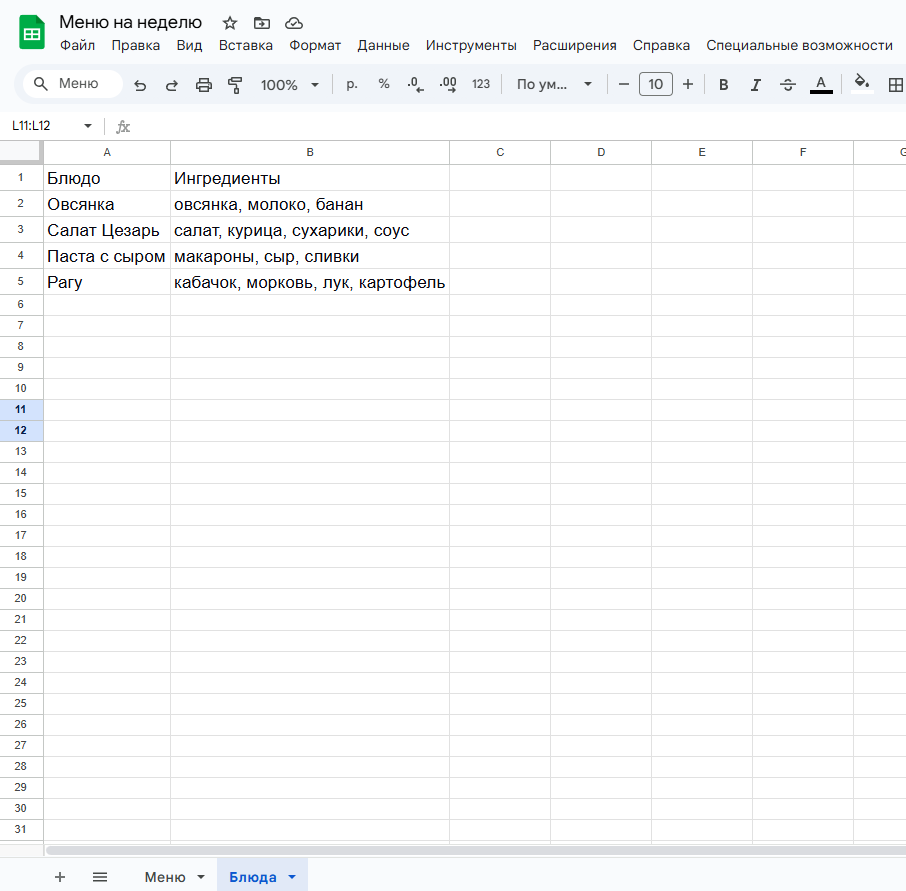The width and height of the screenshot is (906, 891).
Task: Open the Данные menu
Action: point(383,45)
